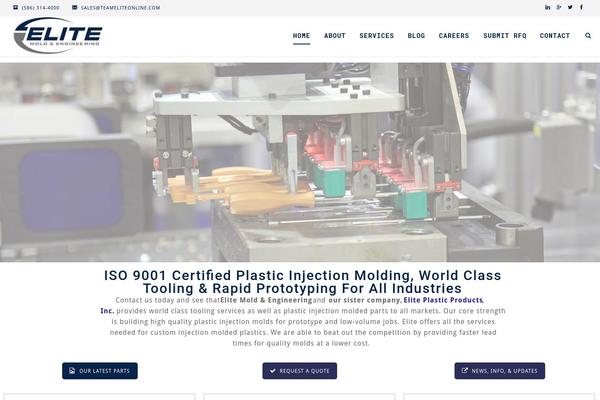Image resolution: width=600 pixels, height=400 pixels.
Task: Click the envelope icon beside email address
Action: pos(75,7)
